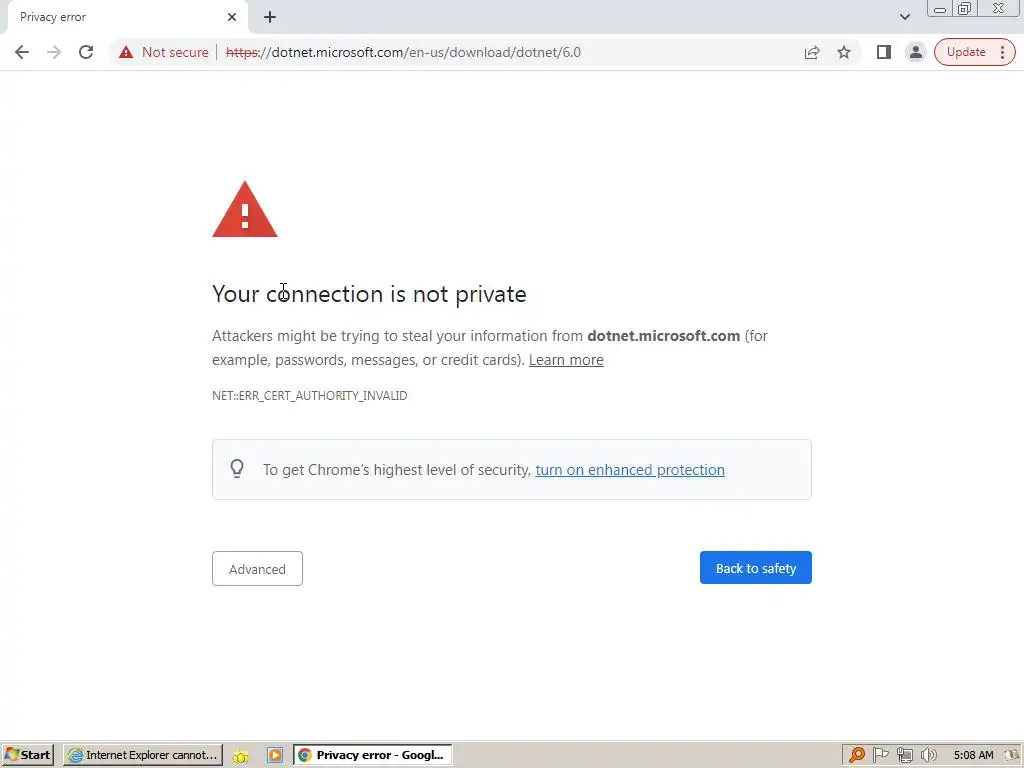
Task: Switch to Internet Explorer taskbar item
Action: (143, 755)
